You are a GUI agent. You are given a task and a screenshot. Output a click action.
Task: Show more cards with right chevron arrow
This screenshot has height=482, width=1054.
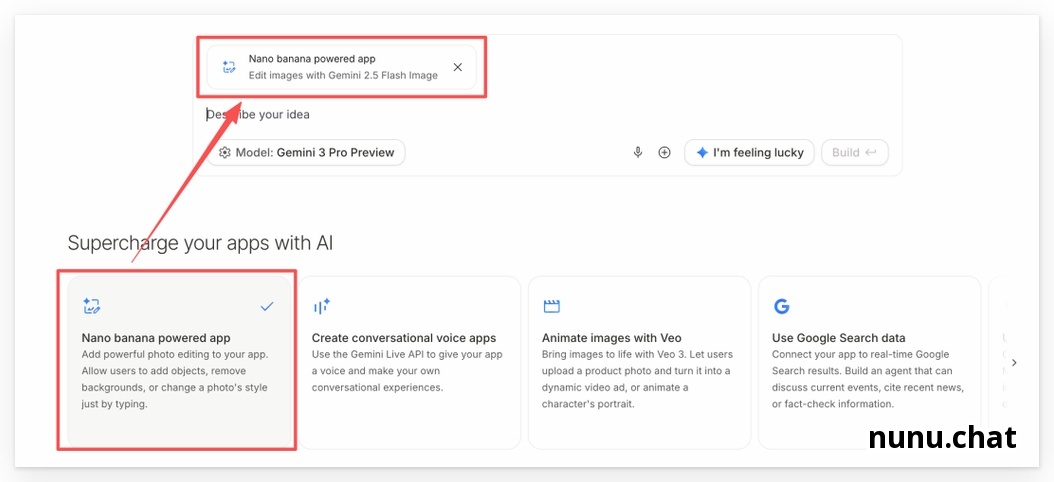[1014, 362]
